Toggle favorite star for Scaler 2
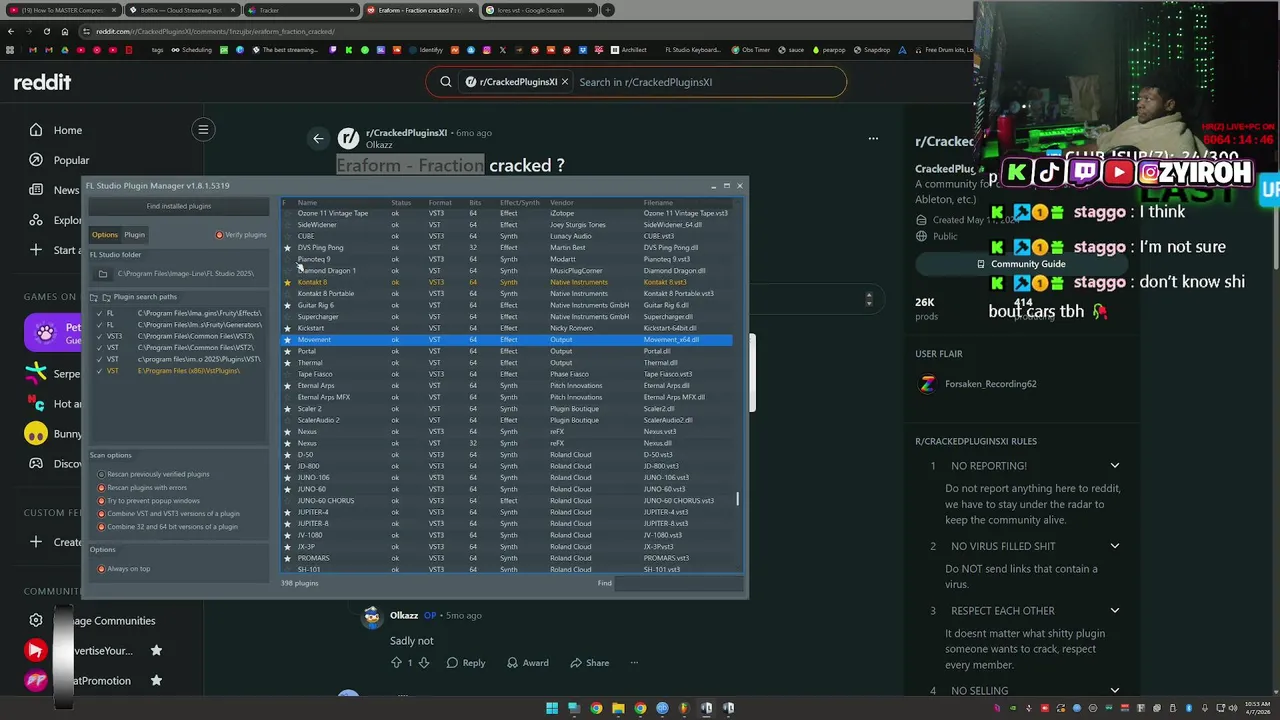The image size is (1280, 720). coord(287,409)
